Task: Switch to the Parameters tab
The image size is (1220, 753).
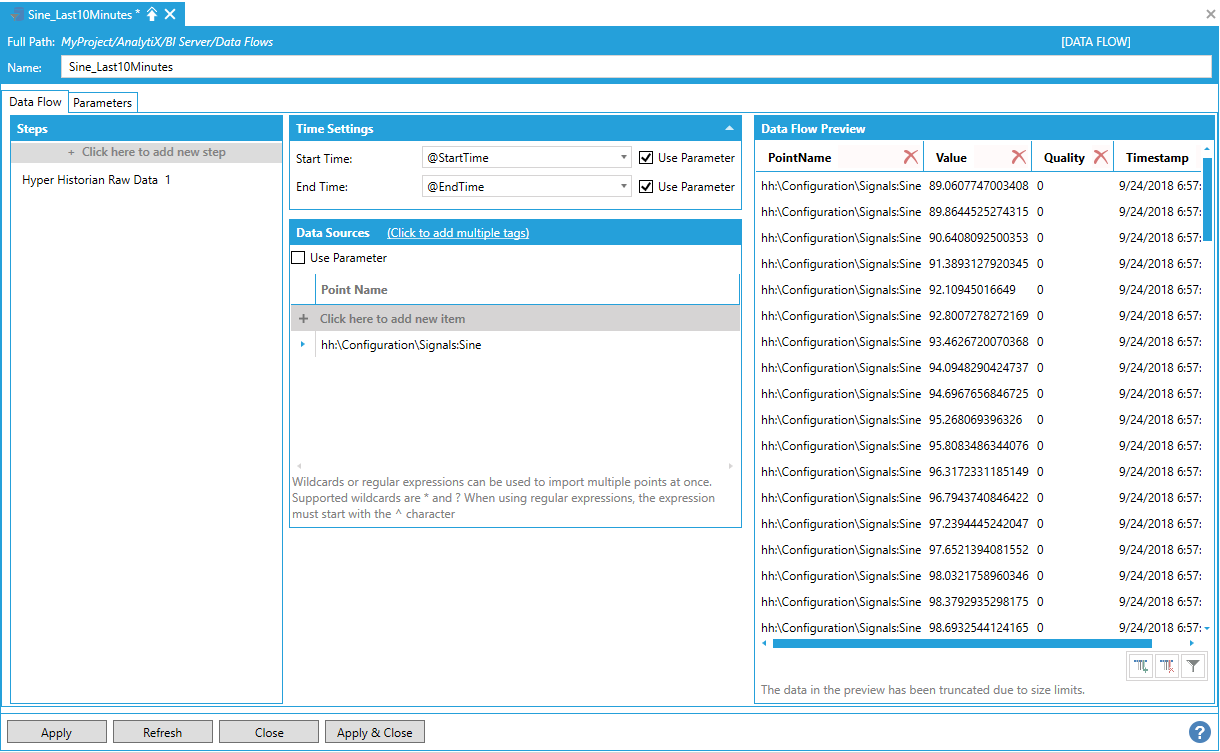Action: (x=103, y=102)
